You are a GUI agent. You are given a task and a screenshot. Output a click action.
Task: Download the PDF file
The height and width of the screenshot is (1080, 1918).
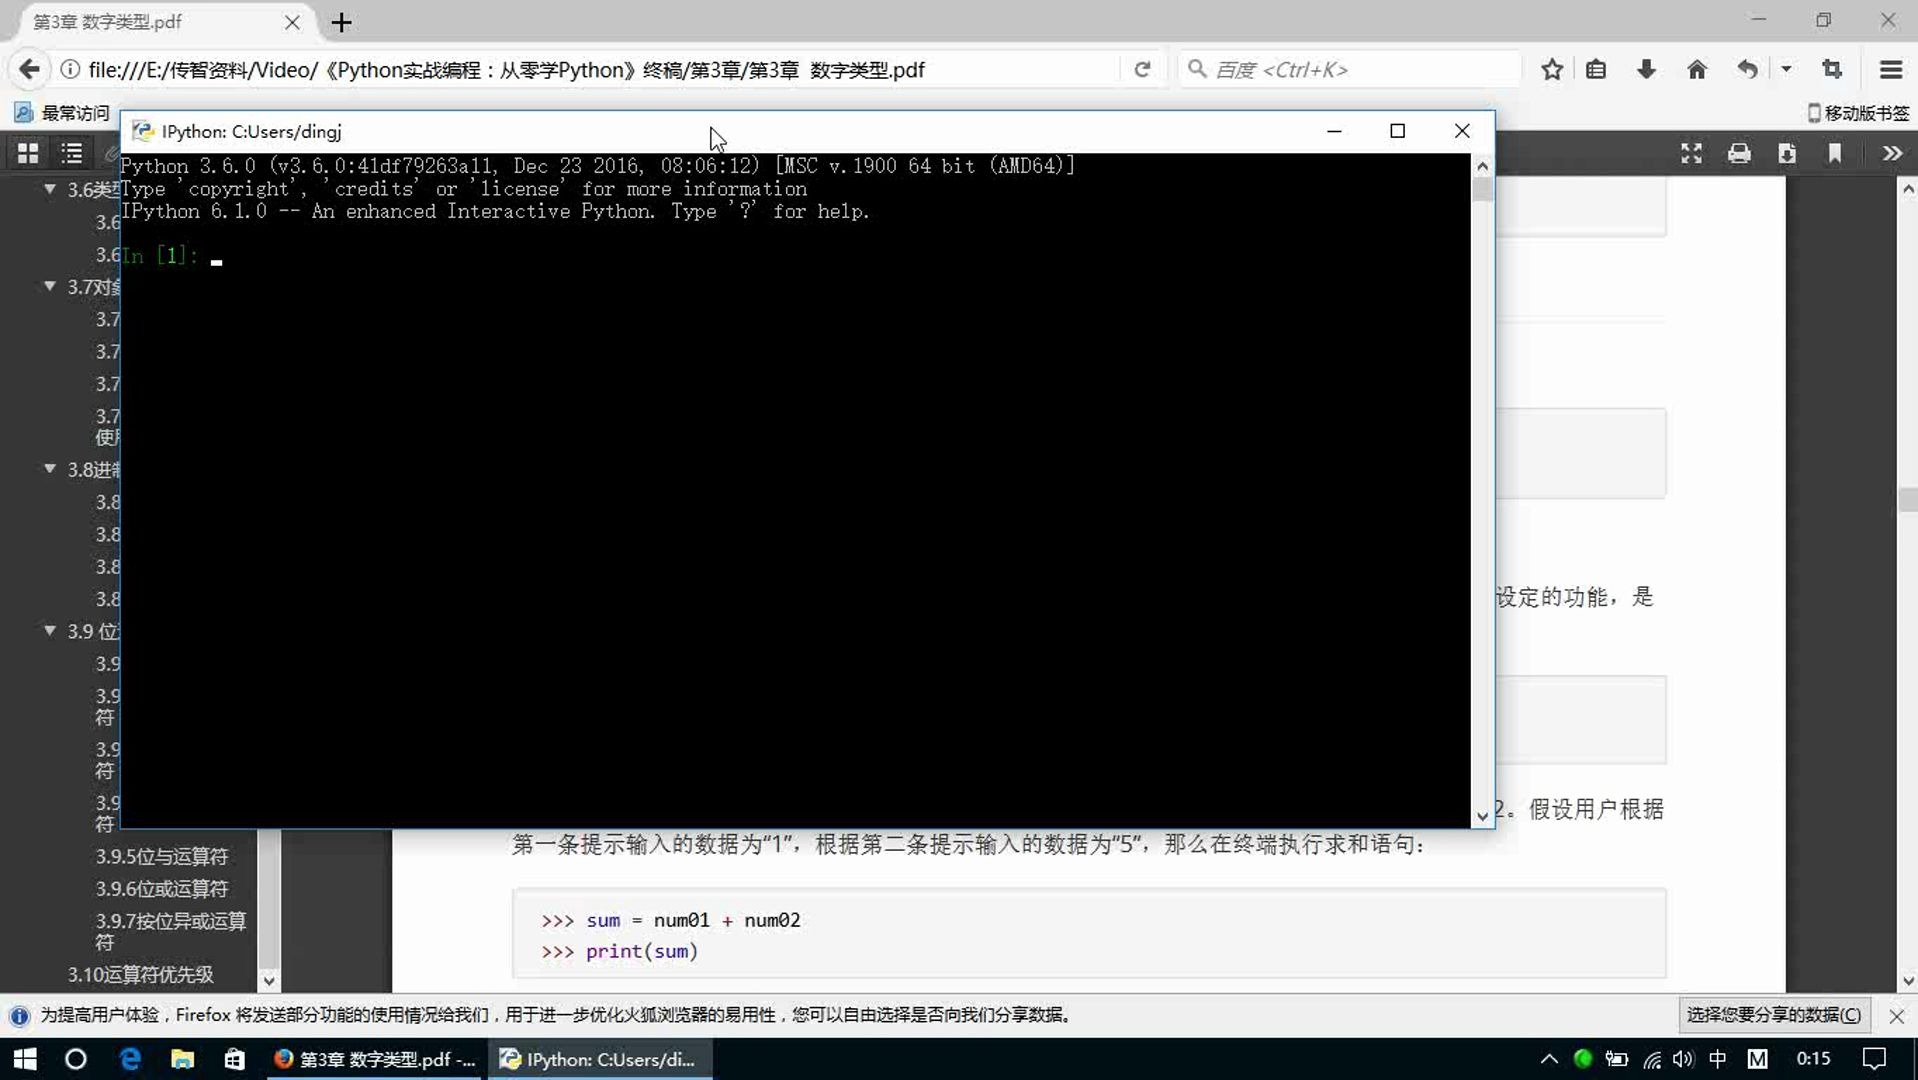[x=1789, y=153]
